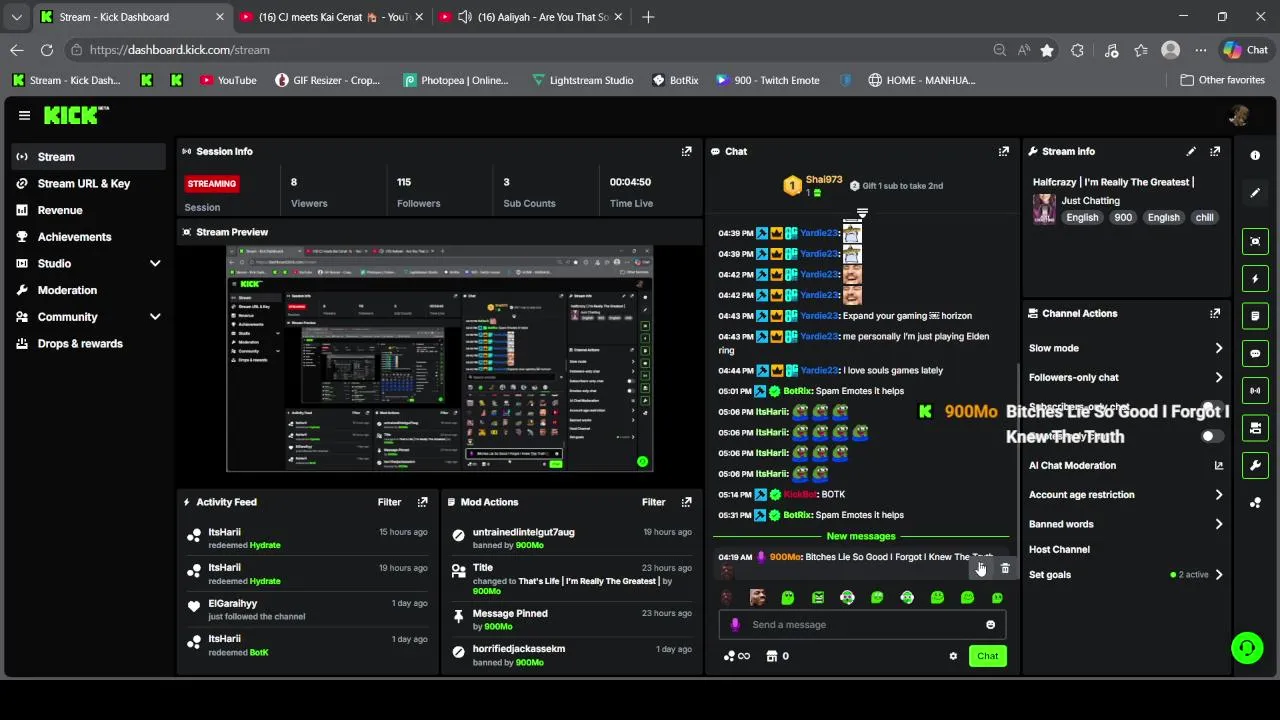Open the green support headset button
The image size is (1280, 720).
1247,647
